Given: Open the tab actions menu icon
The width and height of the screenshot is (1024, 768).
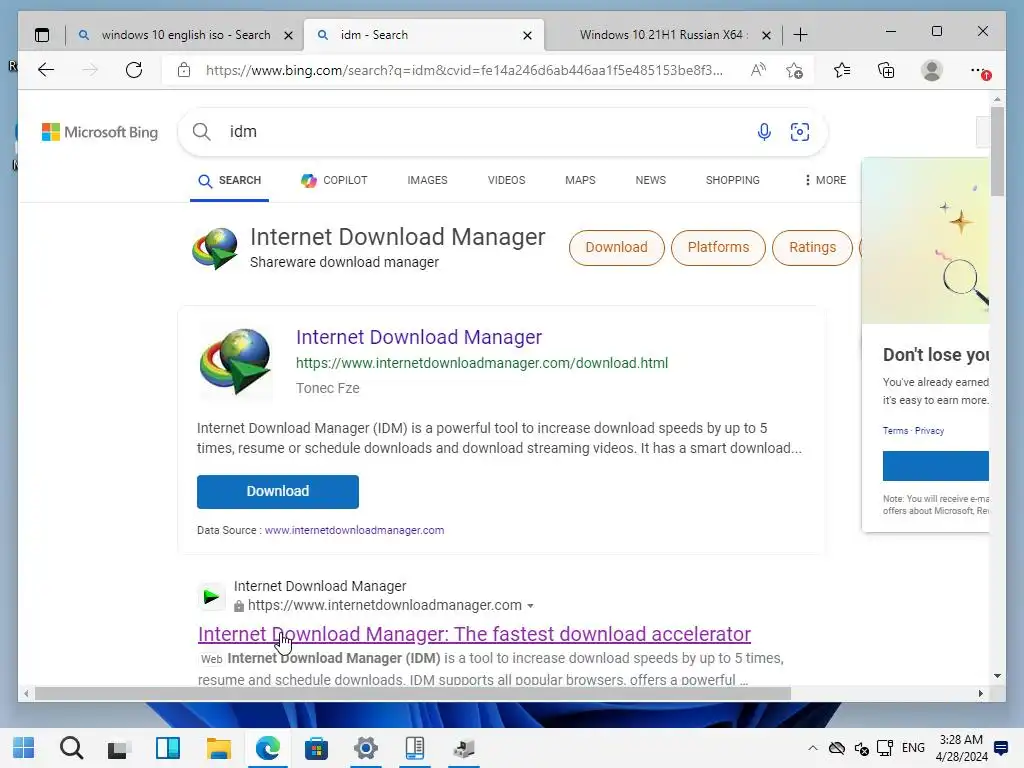Looking at the screenshot, I should [42, 35].
